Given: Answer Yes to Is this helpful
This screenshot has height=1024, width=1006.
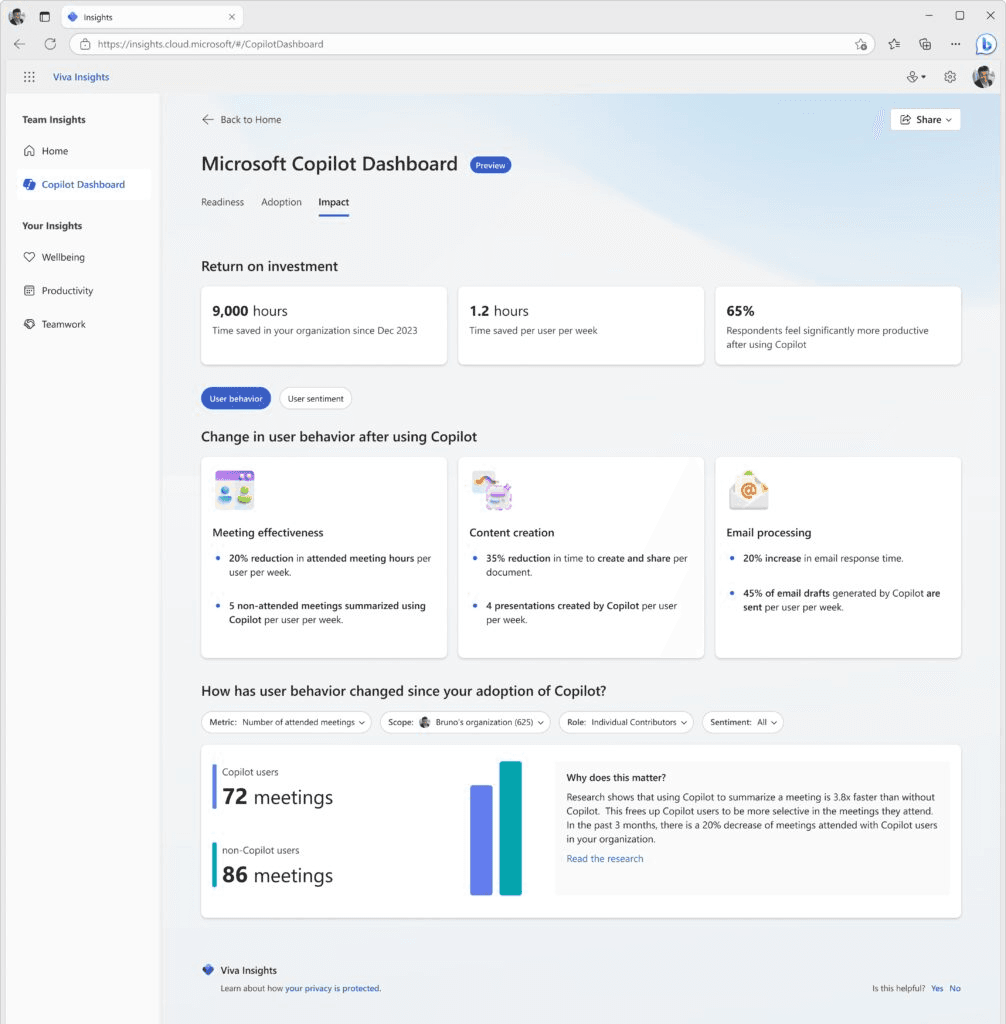Looking at the screenshot, I should pos(937,988).
